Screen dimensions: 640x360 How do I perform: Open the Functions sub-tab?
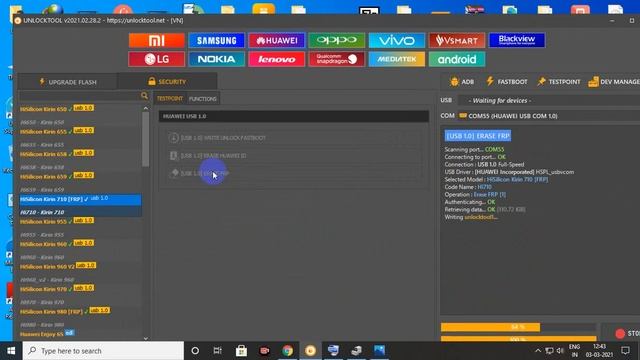(202, 99)
